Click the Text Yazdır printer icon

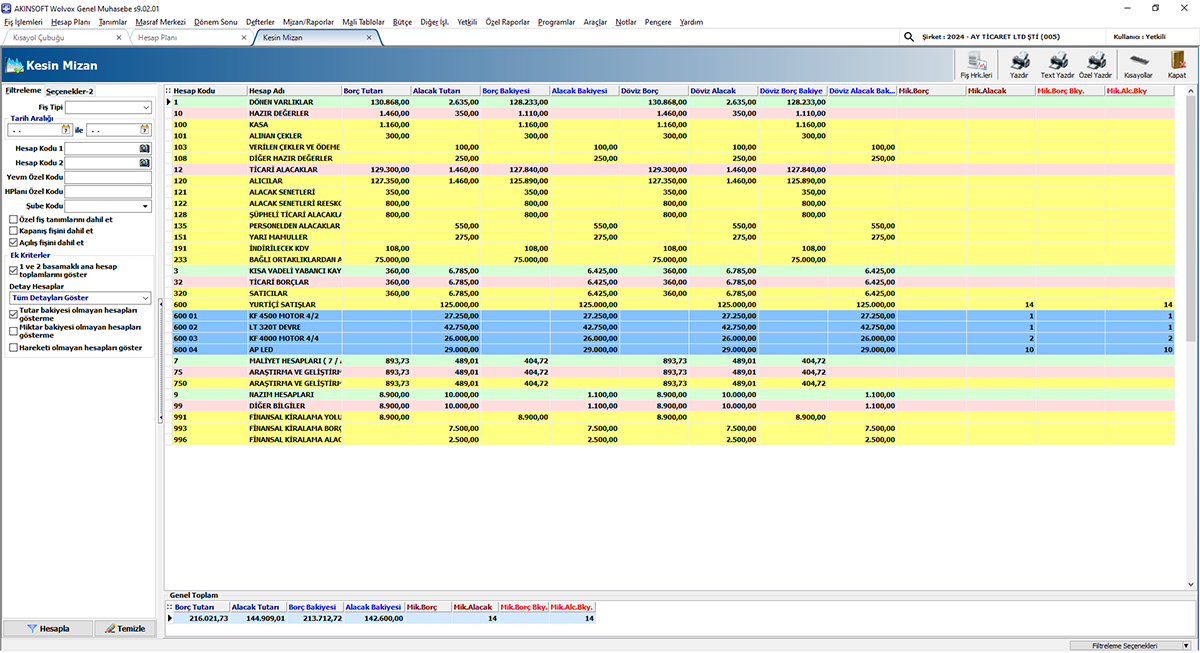tap(1057, 64)
